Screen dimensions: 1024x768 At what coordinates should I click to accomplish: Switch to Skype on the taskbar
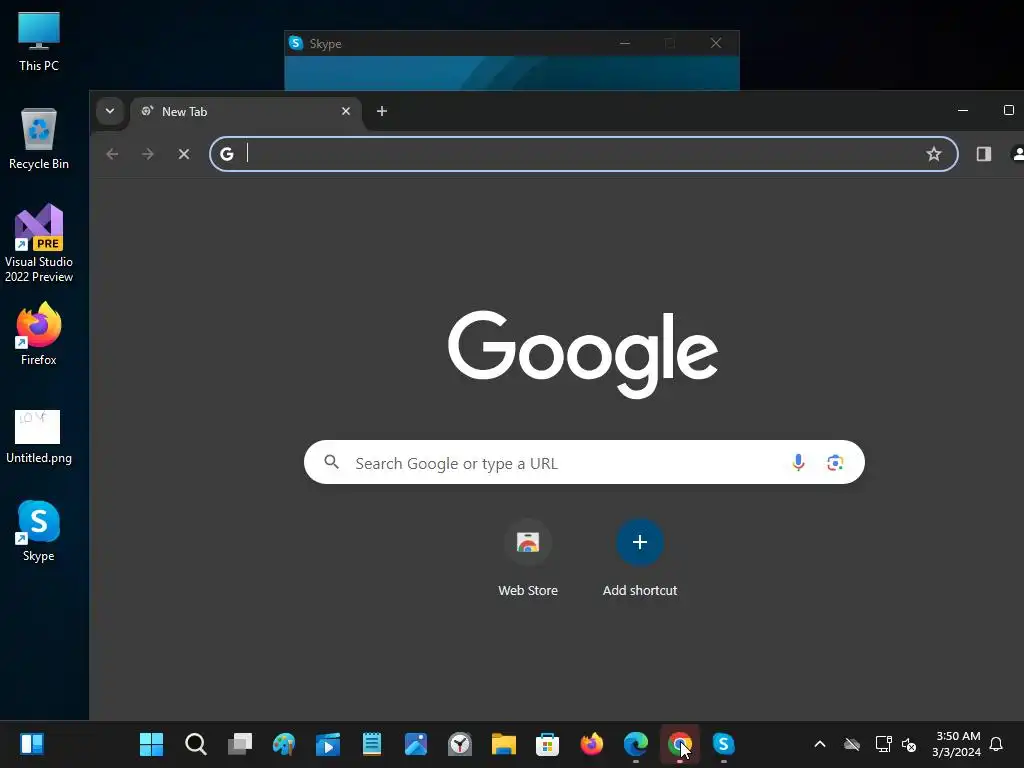[x=724, y=744]
